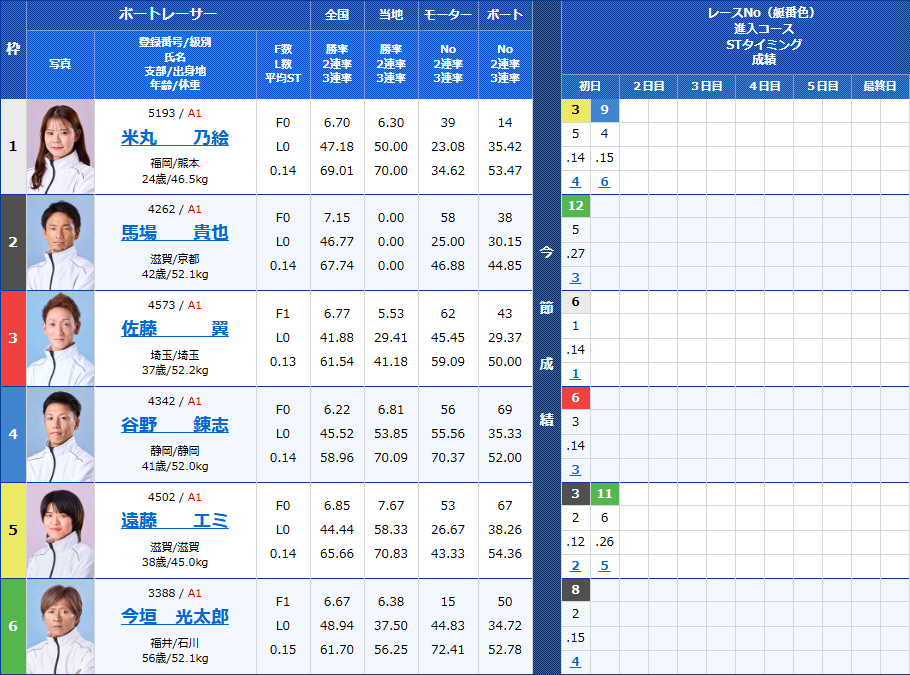
Task: Click green race number 12 cell for 馬場
Action: coord(576,206)
